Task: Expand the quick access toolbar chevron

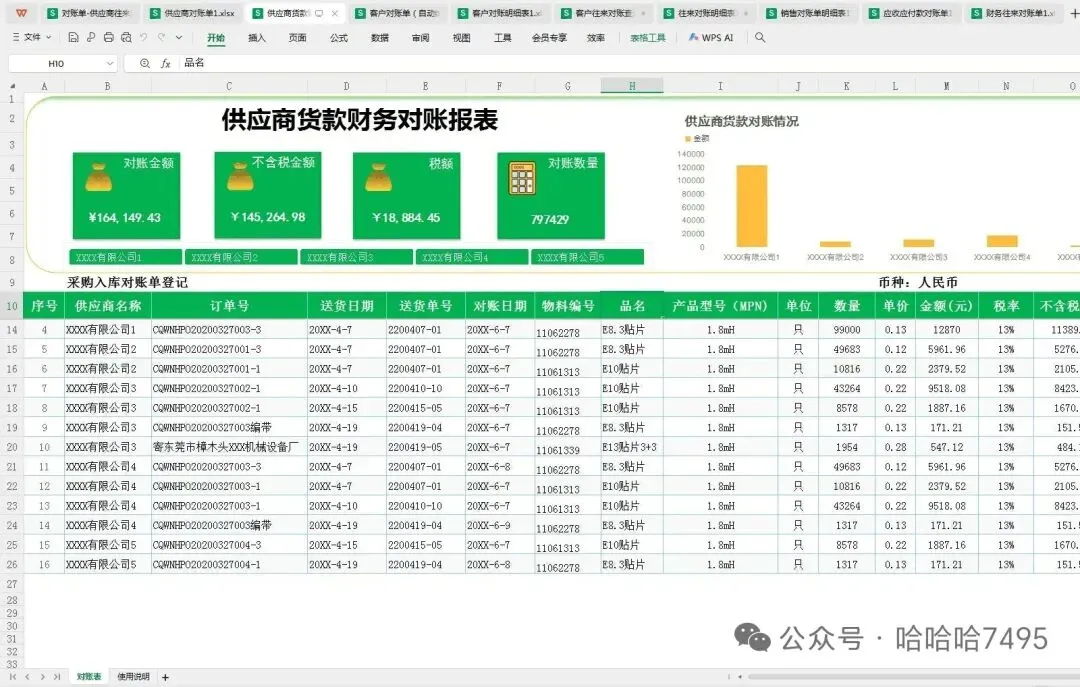Action: tap(179, 37)
